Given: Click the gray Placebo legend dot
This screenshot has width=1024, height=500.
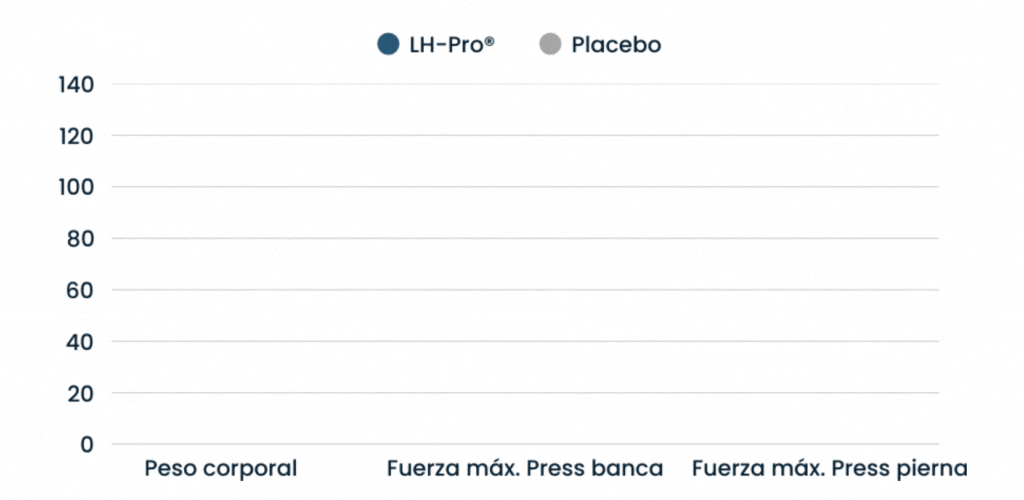Looking at the screenshot, I should 549,44.
